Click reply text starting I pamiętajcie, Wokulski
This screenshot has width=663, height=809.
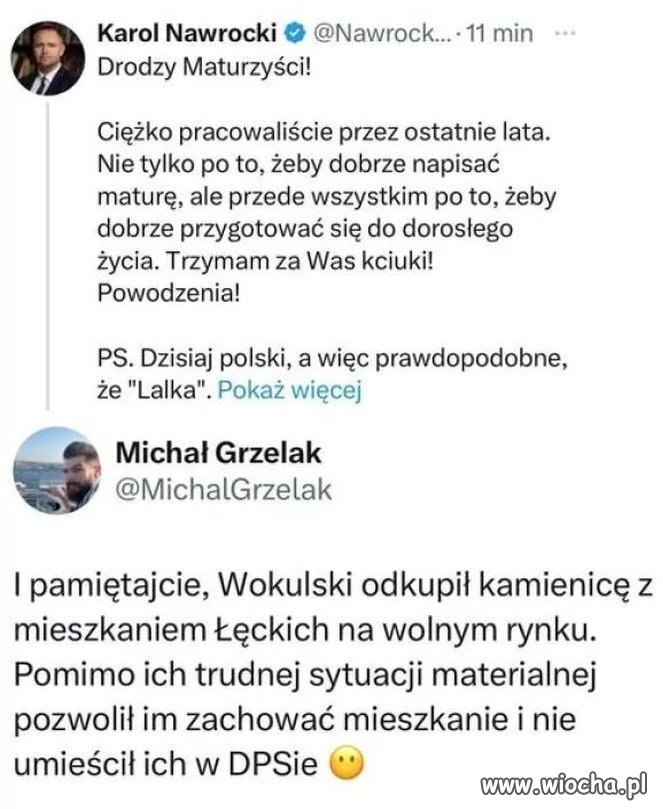click(x=333, y=675)
